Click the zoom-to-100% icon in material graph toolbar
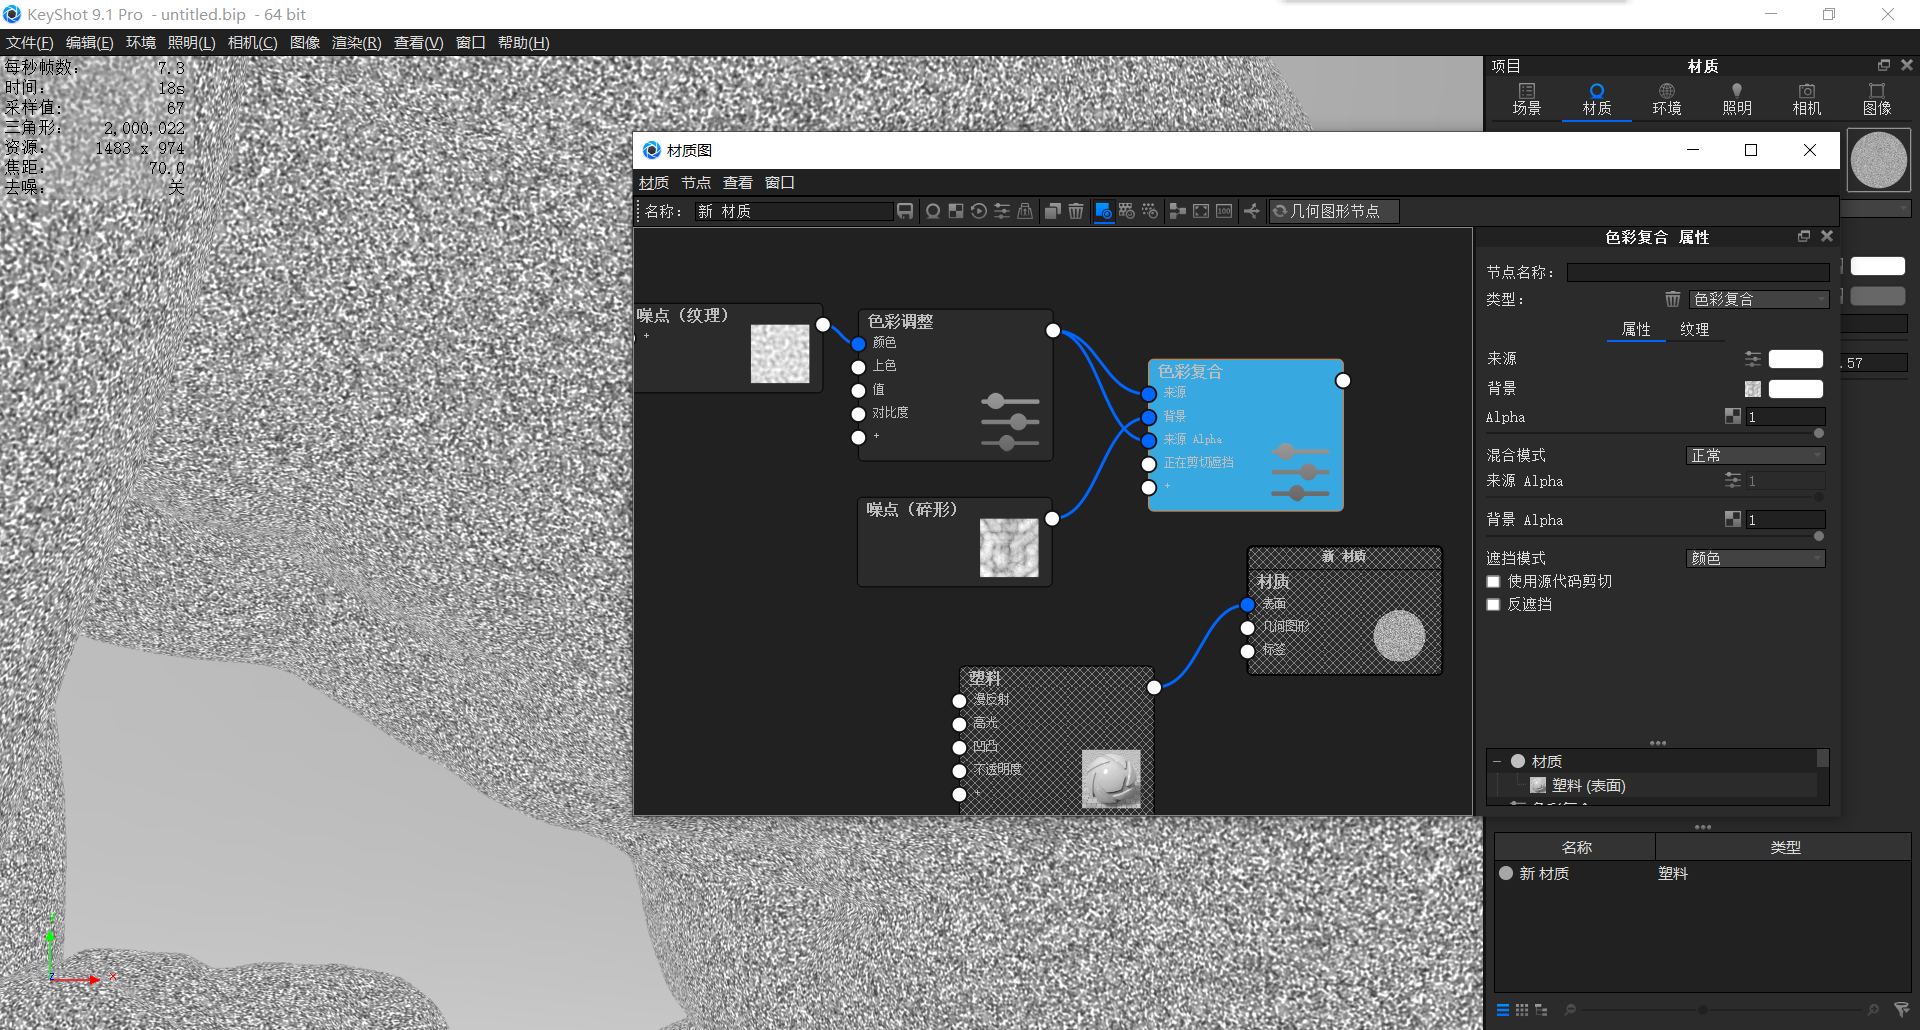 (1224, 211)
